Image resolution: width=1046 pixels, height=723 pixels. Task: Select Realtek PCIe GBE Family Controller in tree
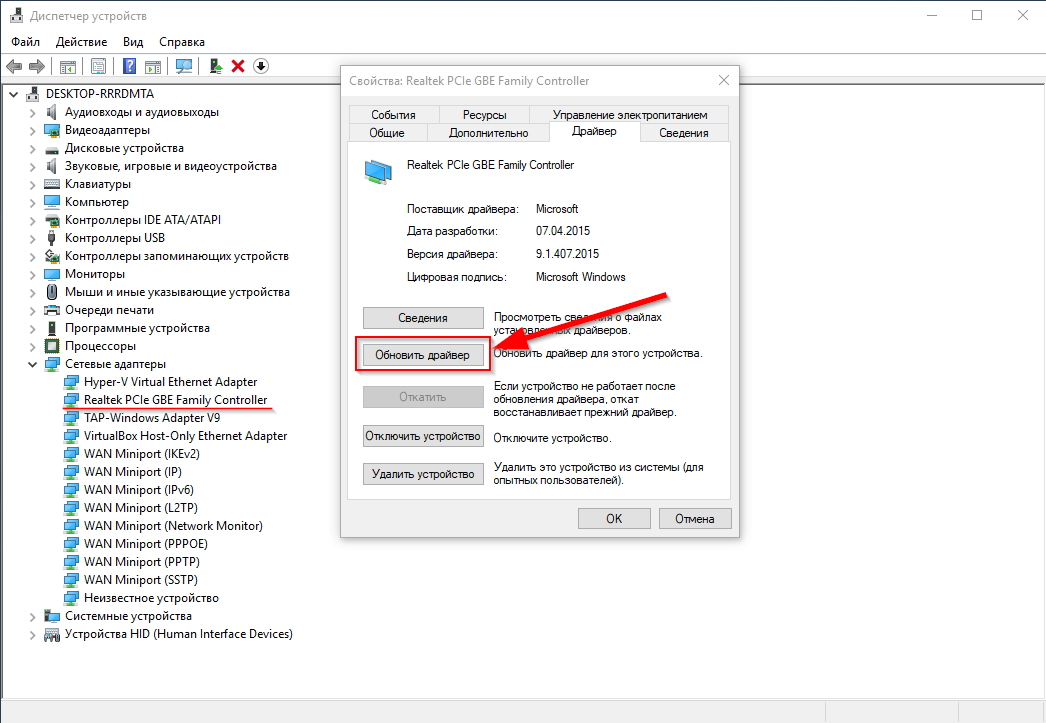coord(175,400)
